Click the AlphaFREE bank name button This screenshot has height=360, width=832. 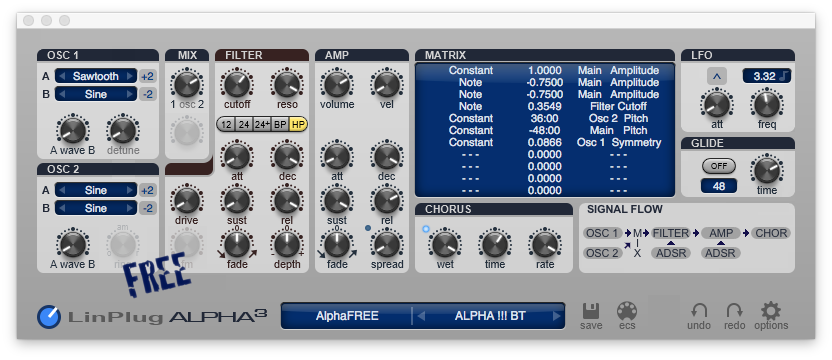347,316
